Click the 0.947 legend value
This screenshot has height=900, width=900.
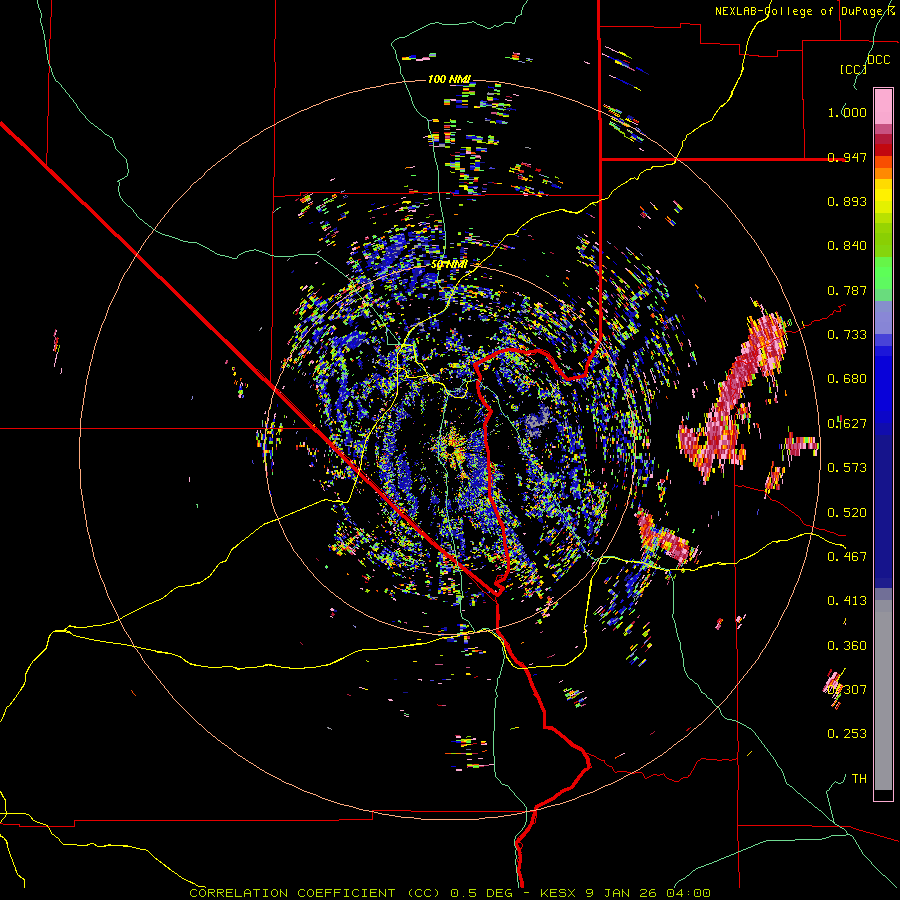pyautogui.click(x=847, y=157)
